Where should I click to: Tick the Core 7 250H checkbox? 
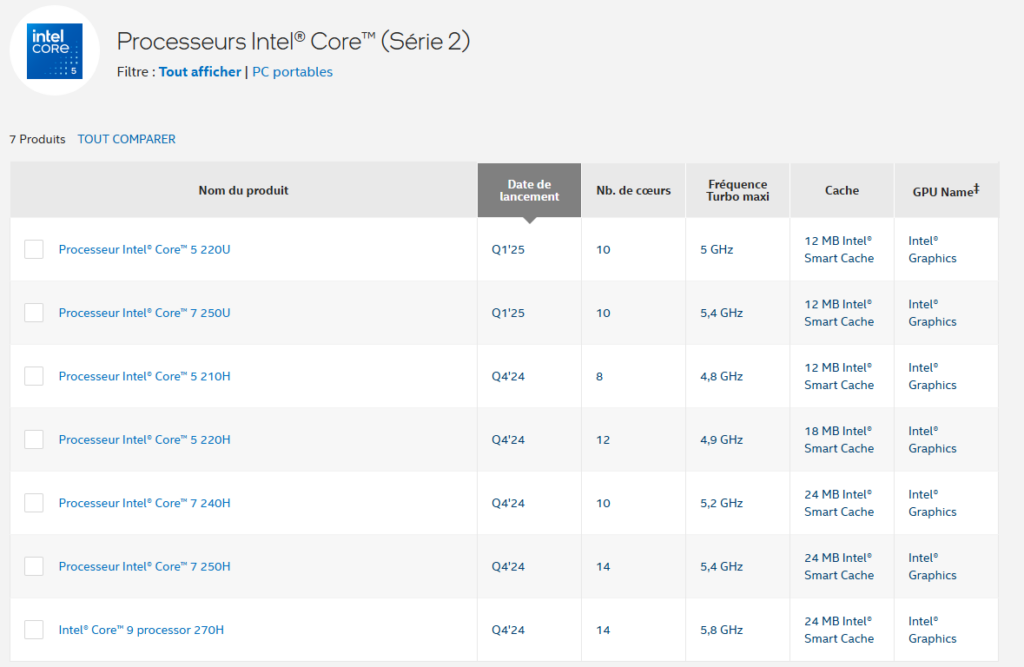pos(34,566)
